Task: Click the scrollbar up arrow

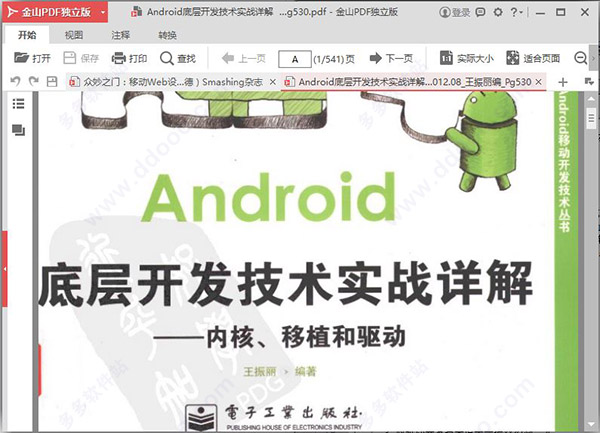Action: (592, 99)
